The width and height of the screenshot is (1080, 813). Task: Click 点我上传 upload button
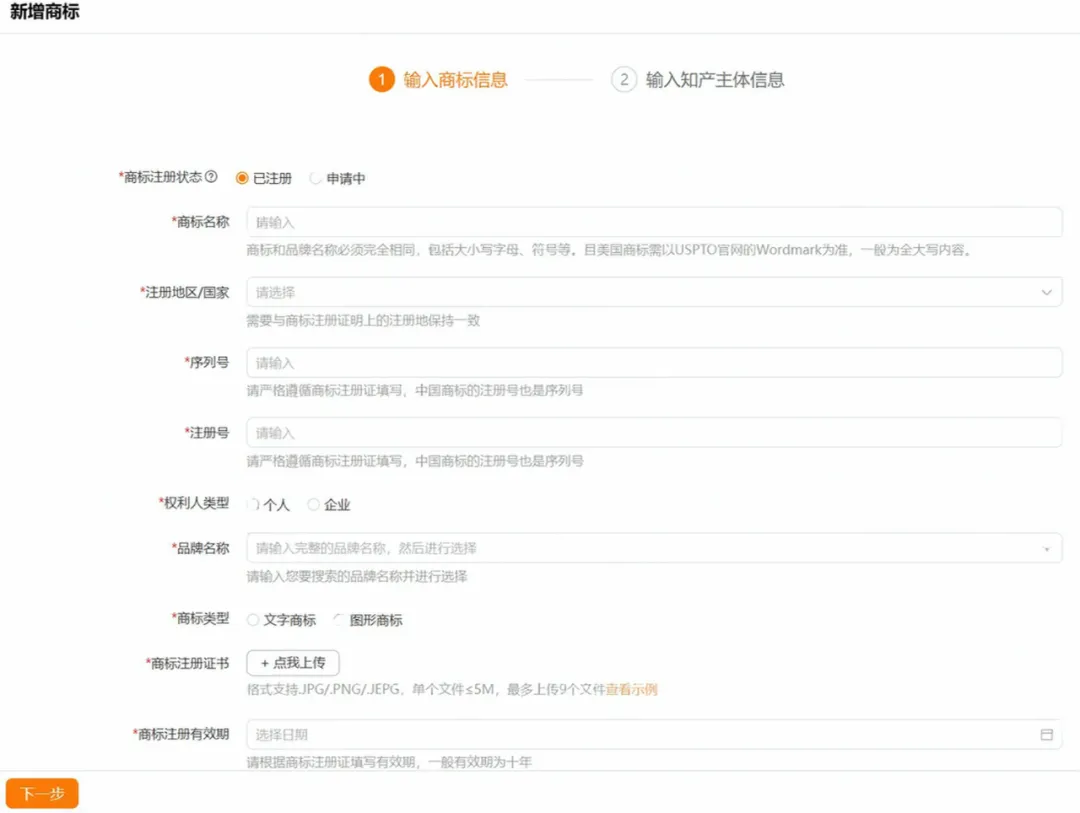coord(293,663)
